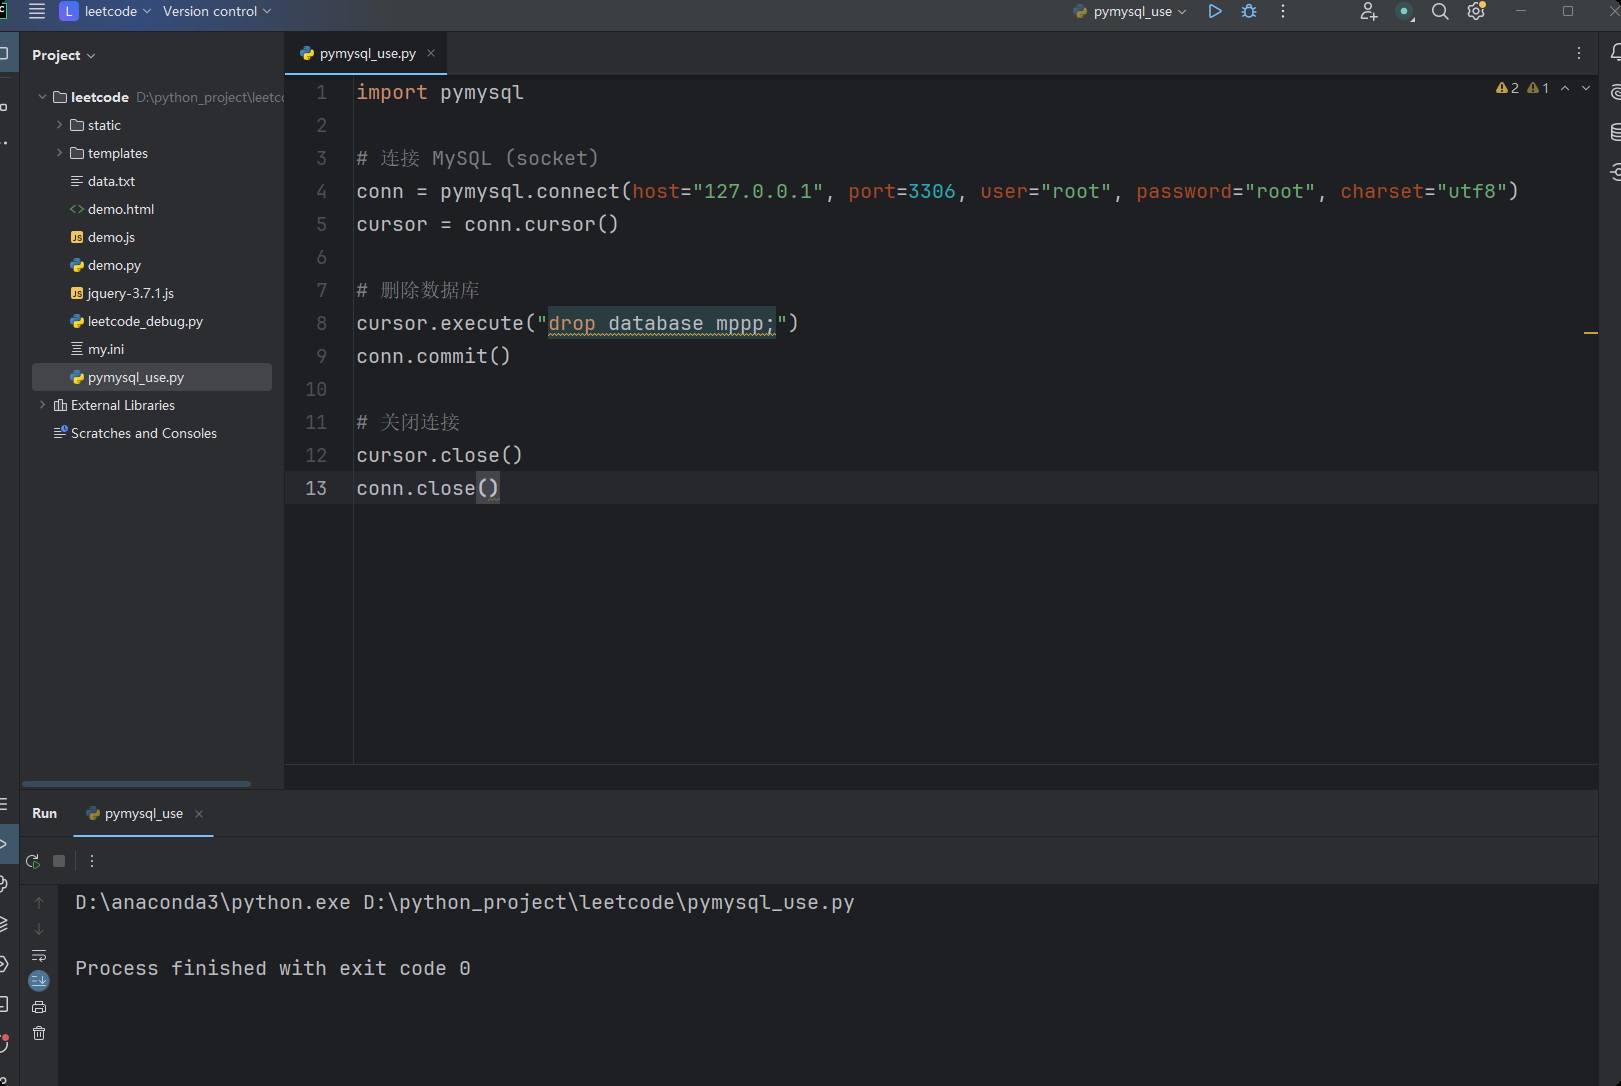The image size is (1621, 1086).
Task: Click the port value 3306
Action: coord(932,191)
